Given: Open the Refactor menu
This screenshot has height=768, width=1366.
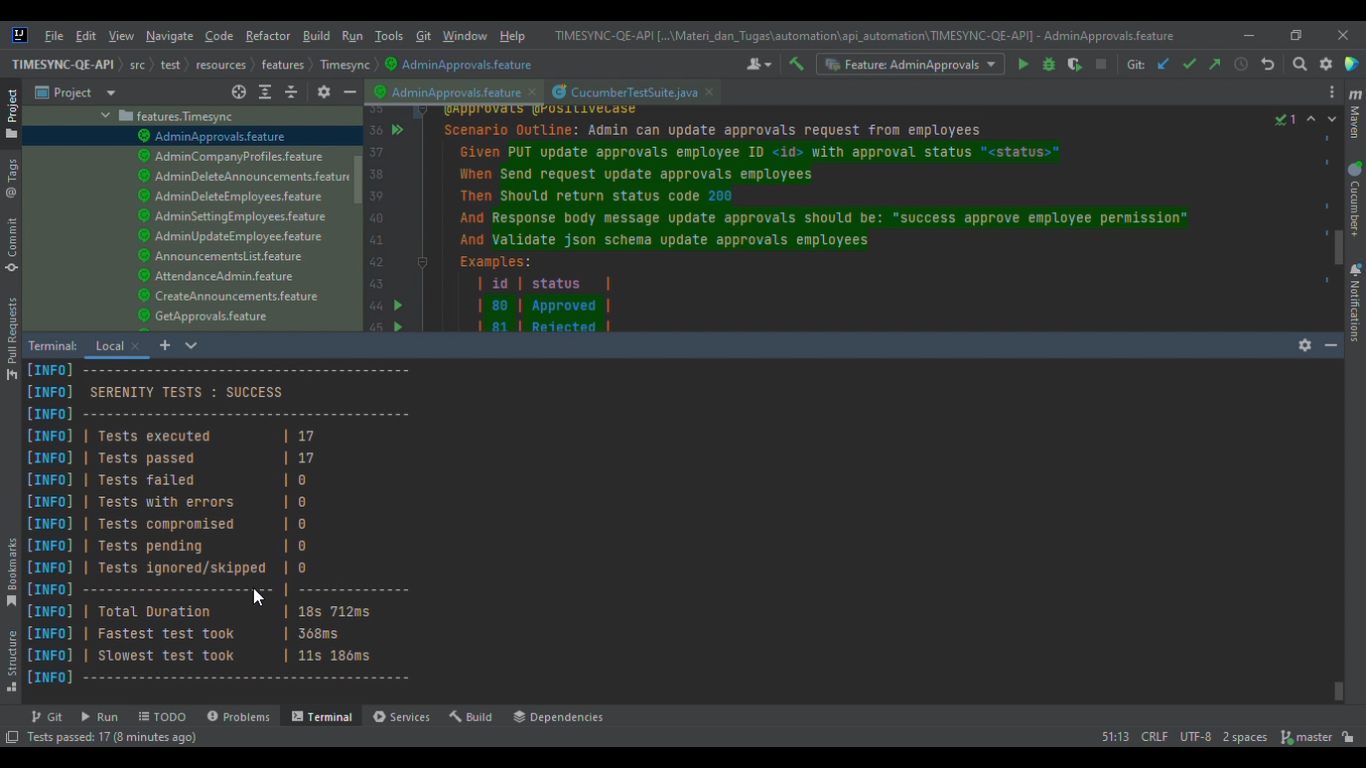Looking at the screenshot, I should (267, 35).
